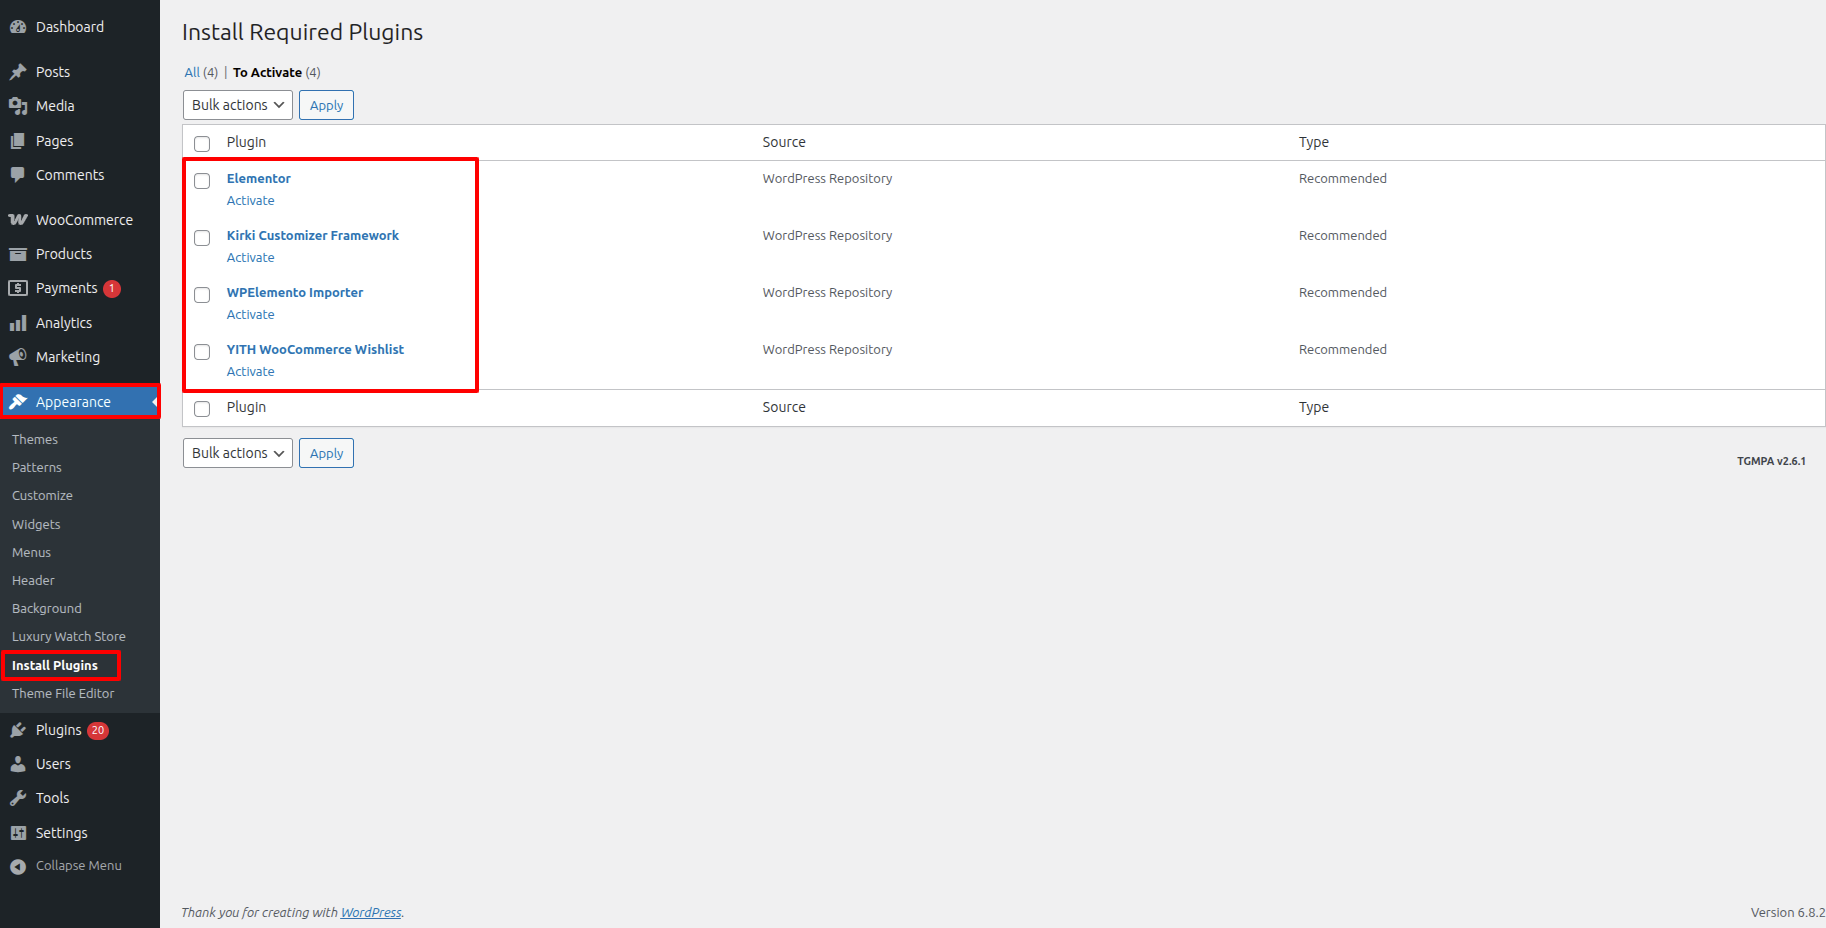
Task: Click the Marketing megaphone icon
Action: pos(18,357)
